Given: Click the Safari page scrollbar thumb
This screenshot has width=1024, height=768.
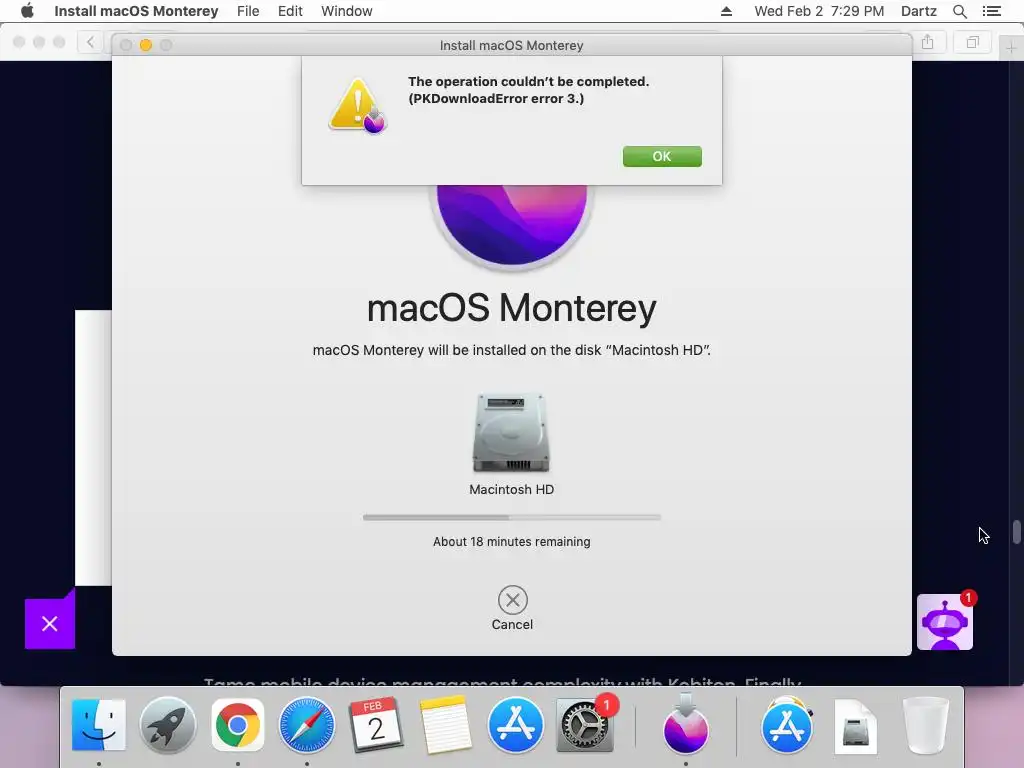Looking at the screenshot, I should tap(1017, 532).
